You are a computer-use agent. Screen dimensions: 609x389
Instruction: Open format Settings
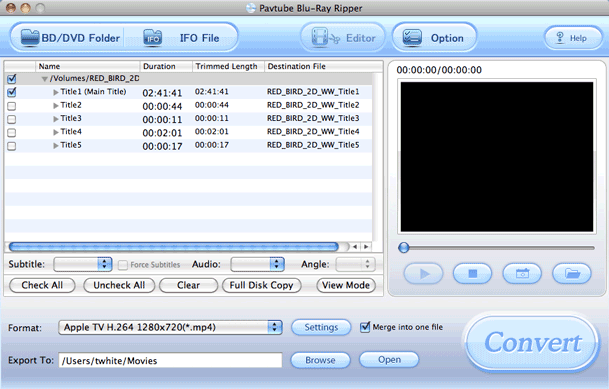(321, 327)
